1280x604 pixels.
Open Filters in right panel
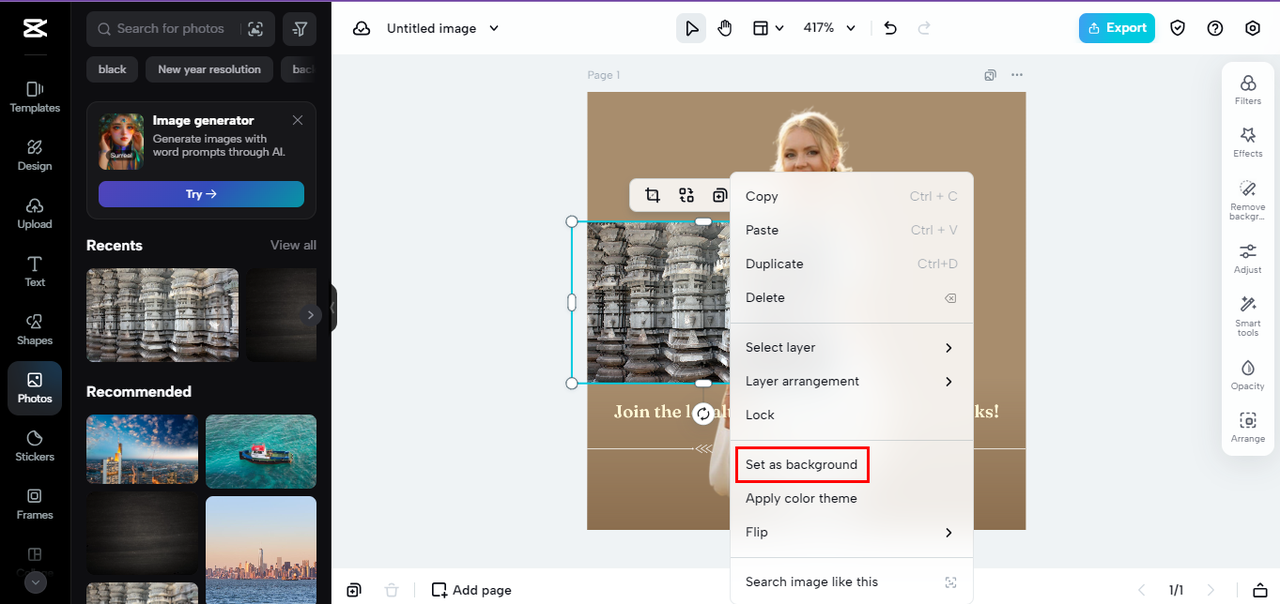tap(1248, 89)
